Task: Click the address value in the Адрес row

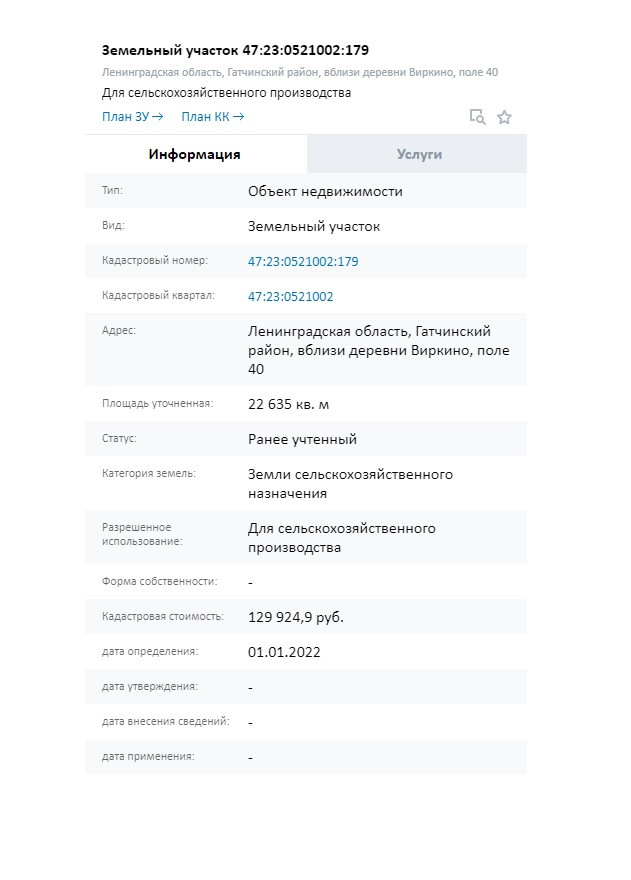Action: (x=369, y=350)
